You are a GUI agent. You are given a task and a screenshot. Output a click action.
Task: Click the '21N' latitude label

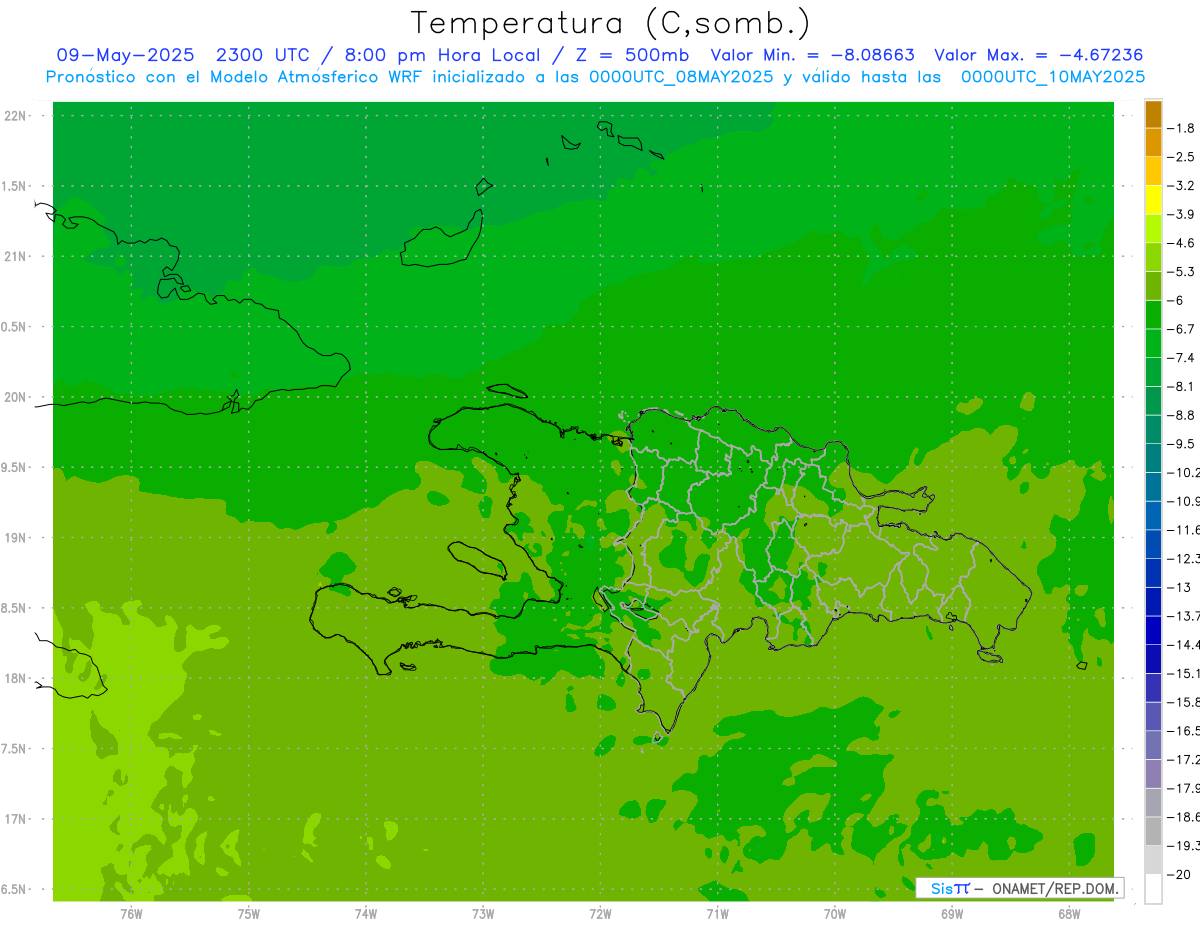[x=15, y=256]
